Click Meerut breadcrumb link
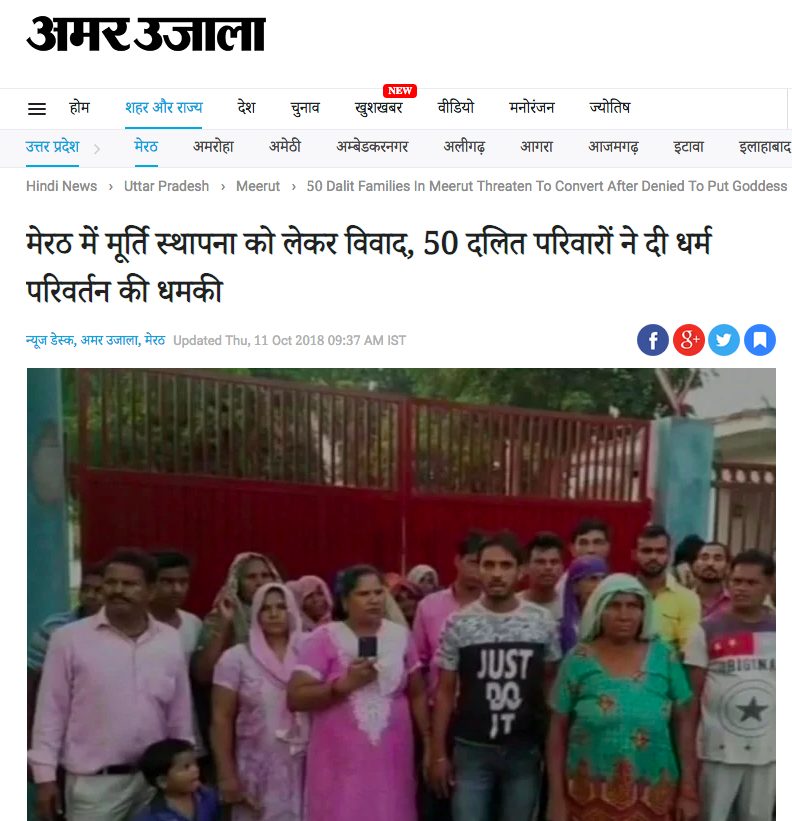This screenshot has width=792, height=821. tap(258, 186)
